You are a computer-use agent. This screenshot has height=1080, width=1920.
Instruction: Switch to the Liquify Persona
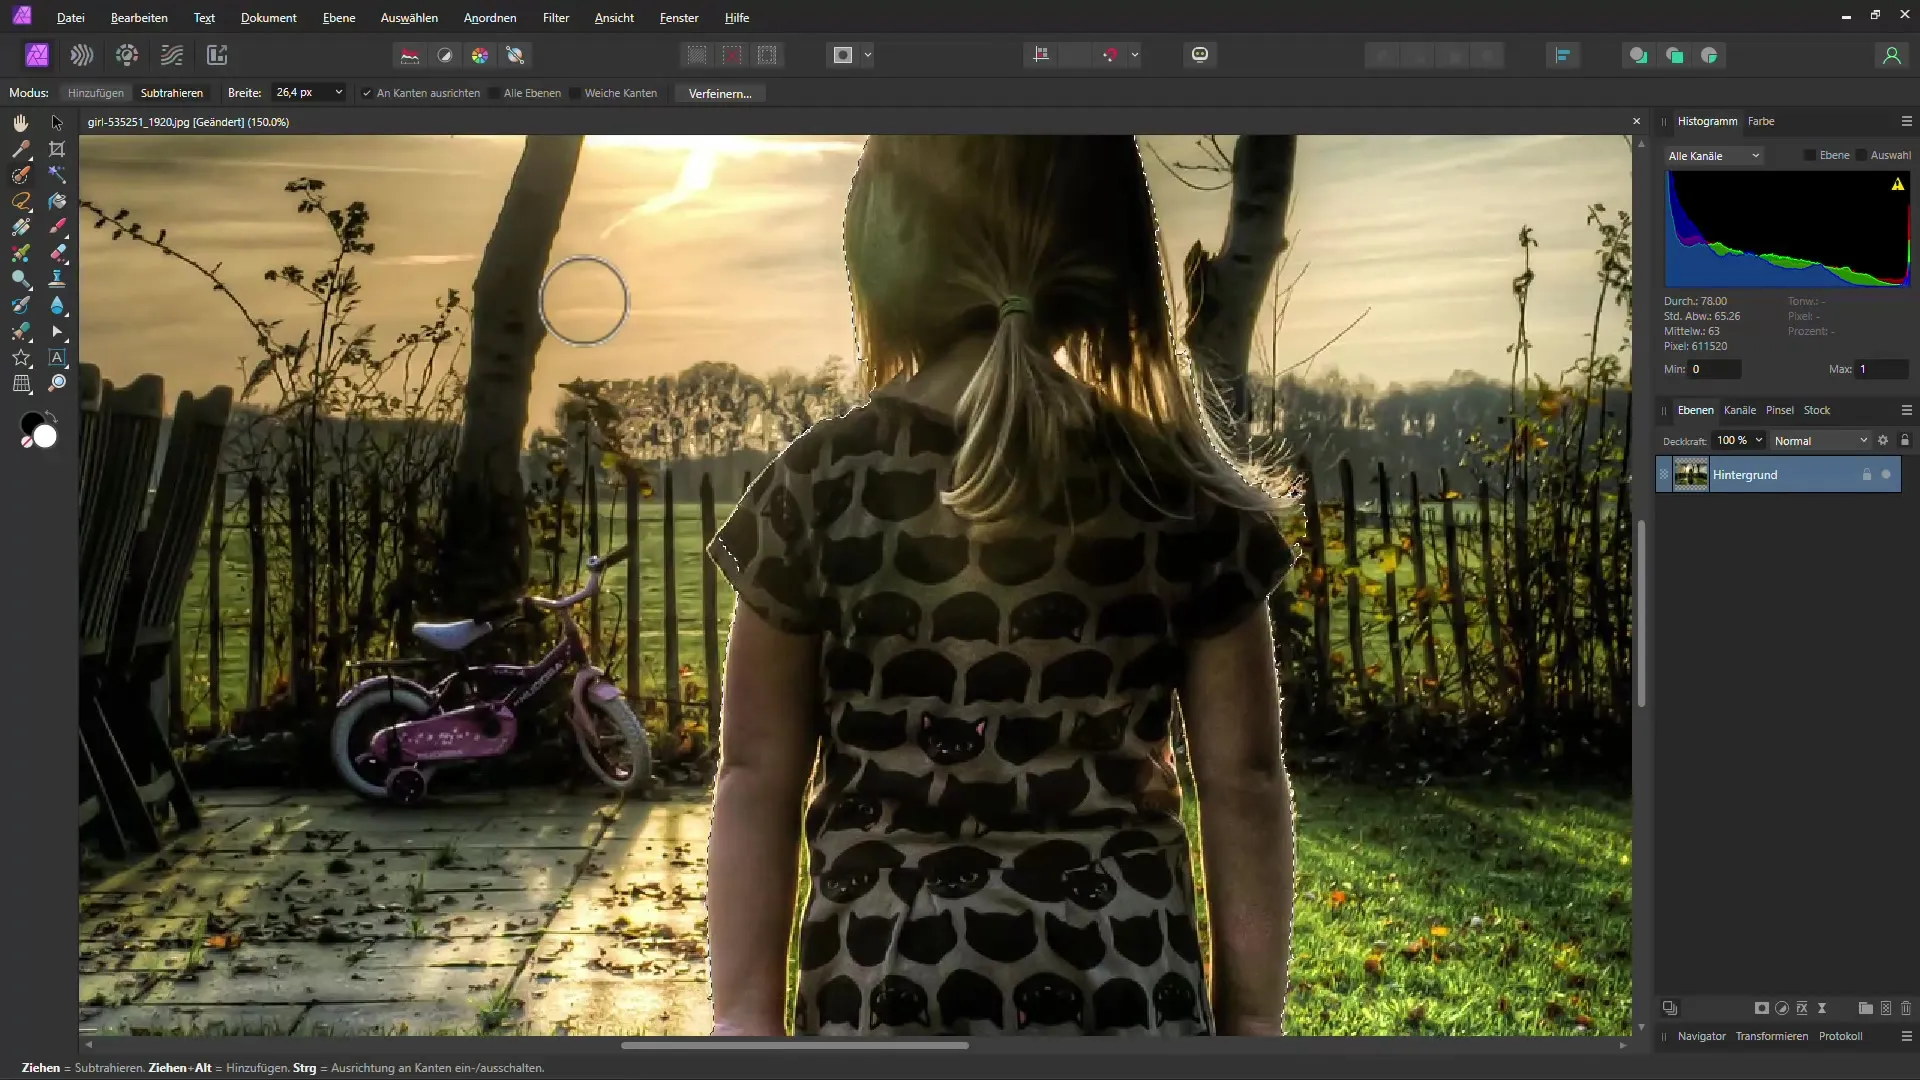82,55
